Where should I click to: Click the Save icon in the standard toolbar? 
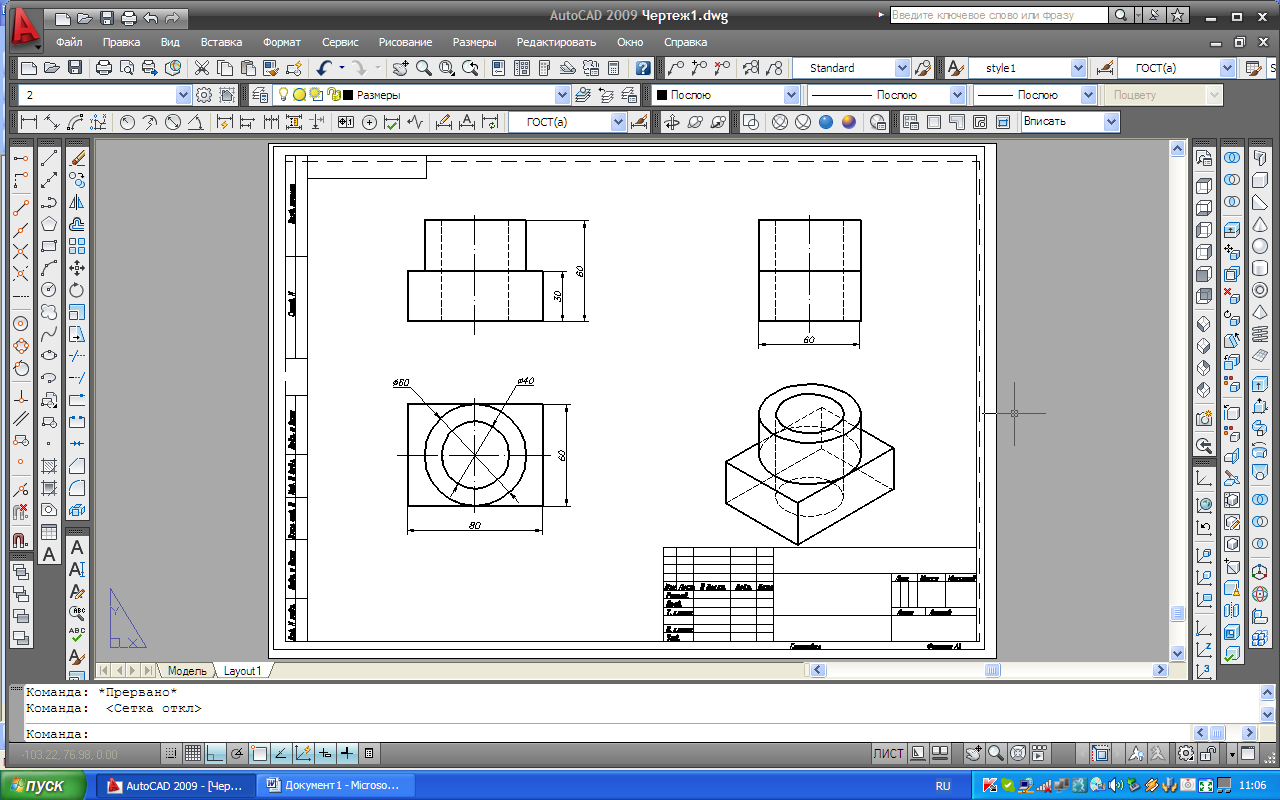click(x=75, y=68)
